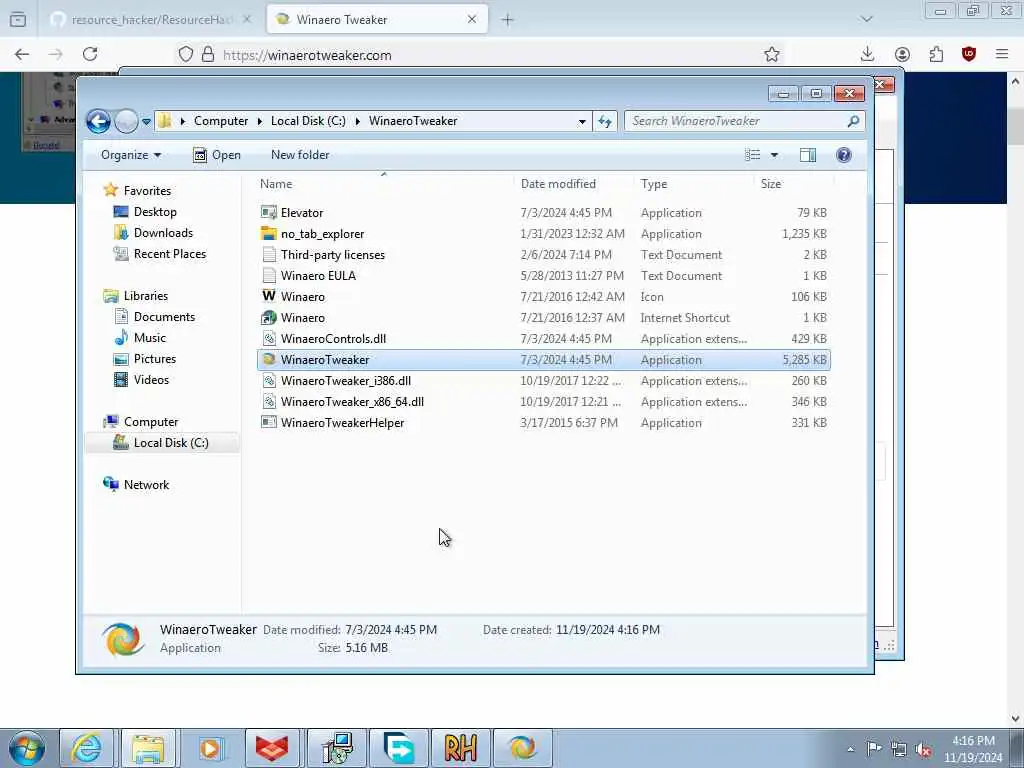This screenshot has height=768, width=1024.
Task: Click the Explorer Help question mark icon
Action: pyautogui.click(x=843, y=155)
